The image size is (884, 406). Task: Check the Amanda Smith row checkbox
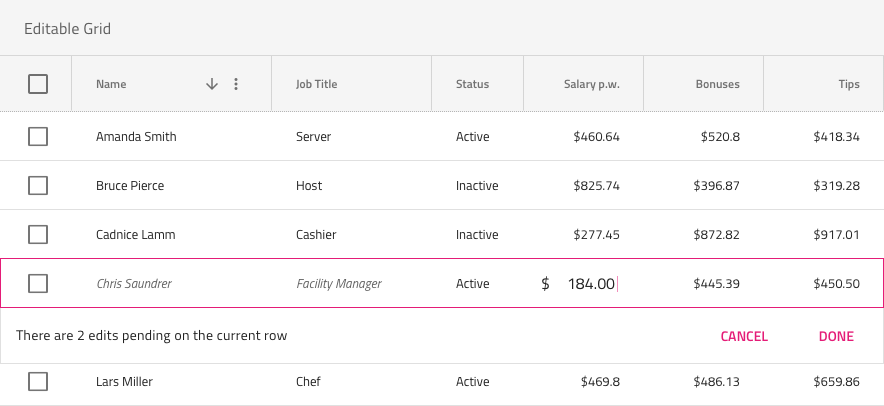38,136
